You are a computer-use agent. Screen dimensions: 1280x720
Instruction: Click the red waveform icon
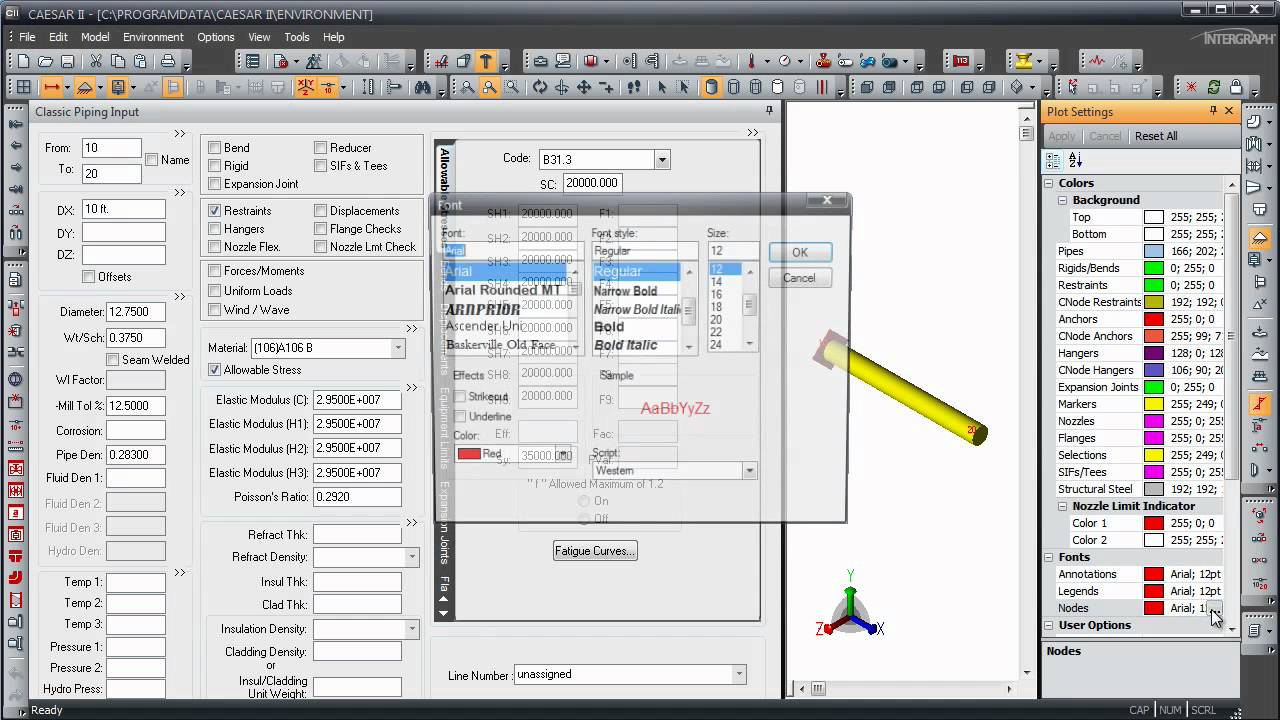[x=1096, y=61]
